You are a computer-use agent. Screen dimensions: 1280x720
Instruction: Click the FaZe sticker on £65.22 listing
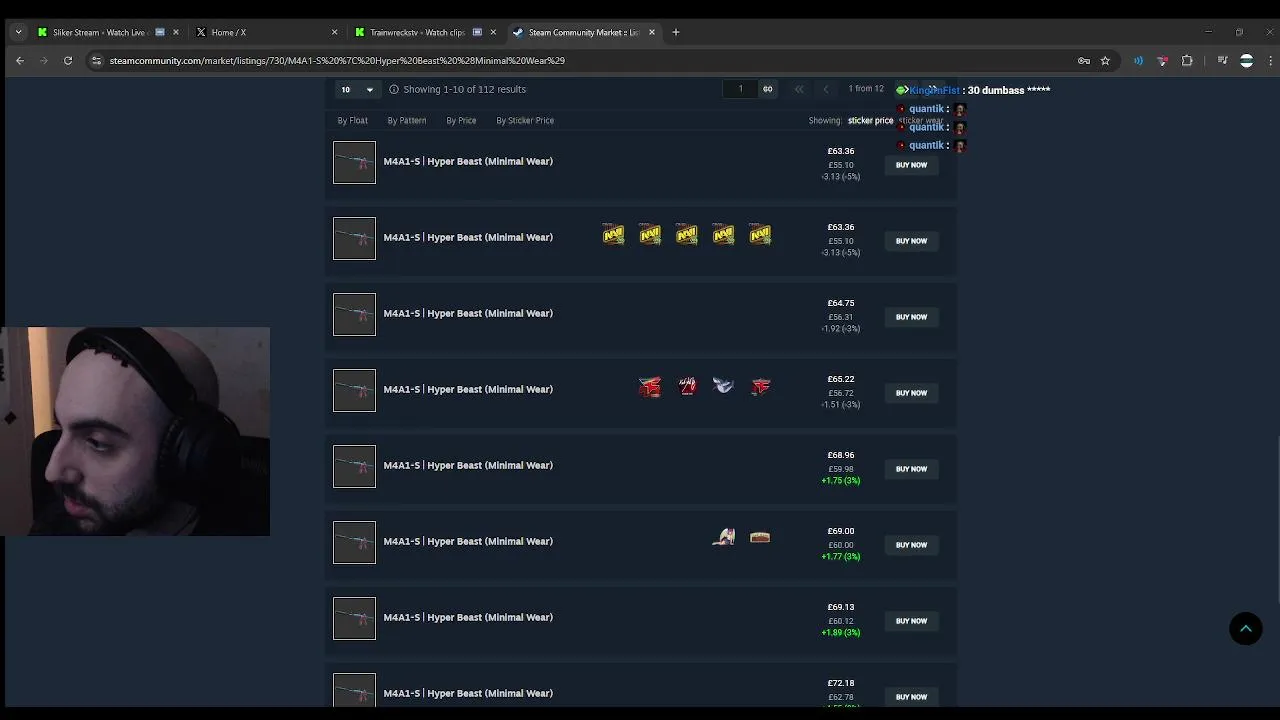(760, 387)
